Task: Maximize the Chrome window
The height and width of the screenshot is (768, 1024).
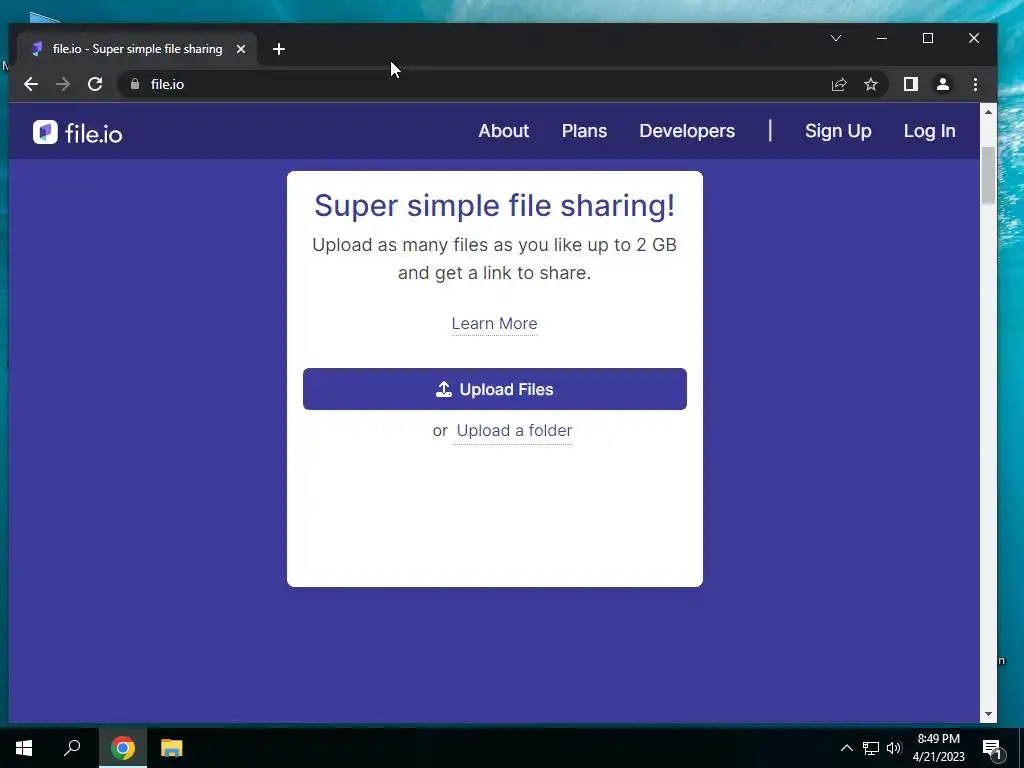Action: (927, 39)
